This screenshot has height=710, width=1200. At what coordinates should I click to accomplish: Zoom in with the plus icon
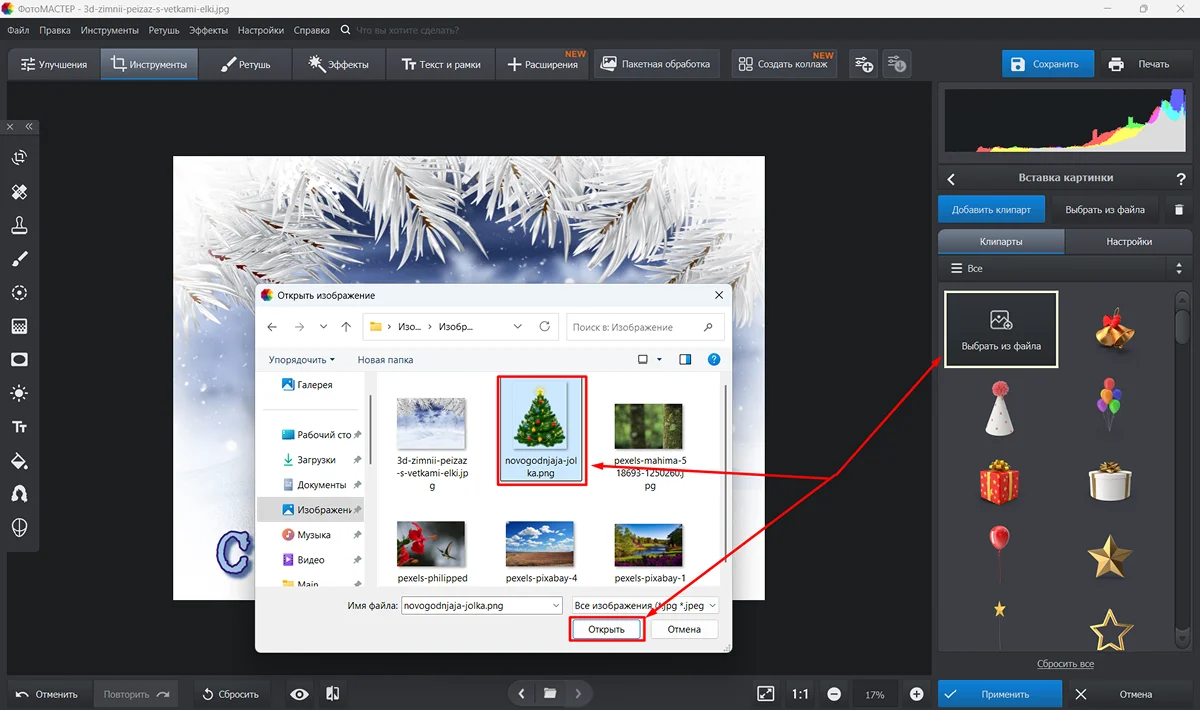click(916, 694)
